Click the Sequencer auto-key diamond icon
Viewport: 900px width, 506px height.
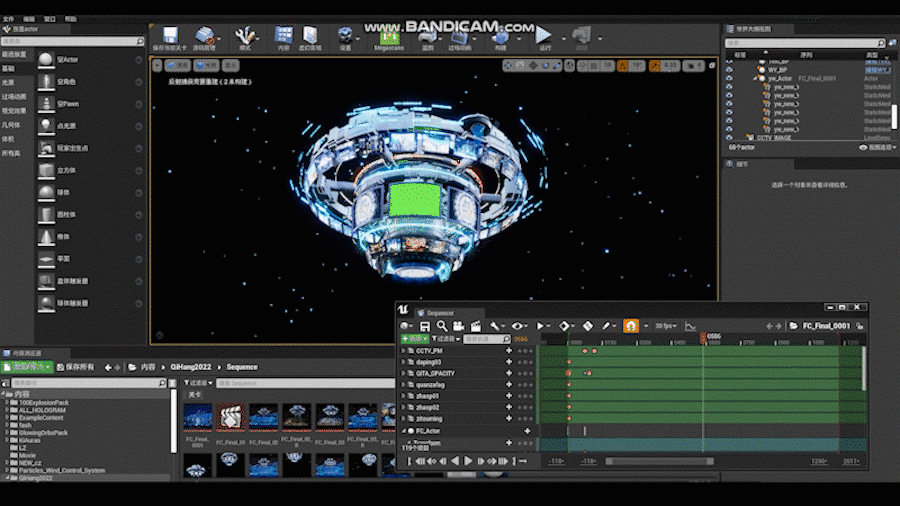click(587, 326)
